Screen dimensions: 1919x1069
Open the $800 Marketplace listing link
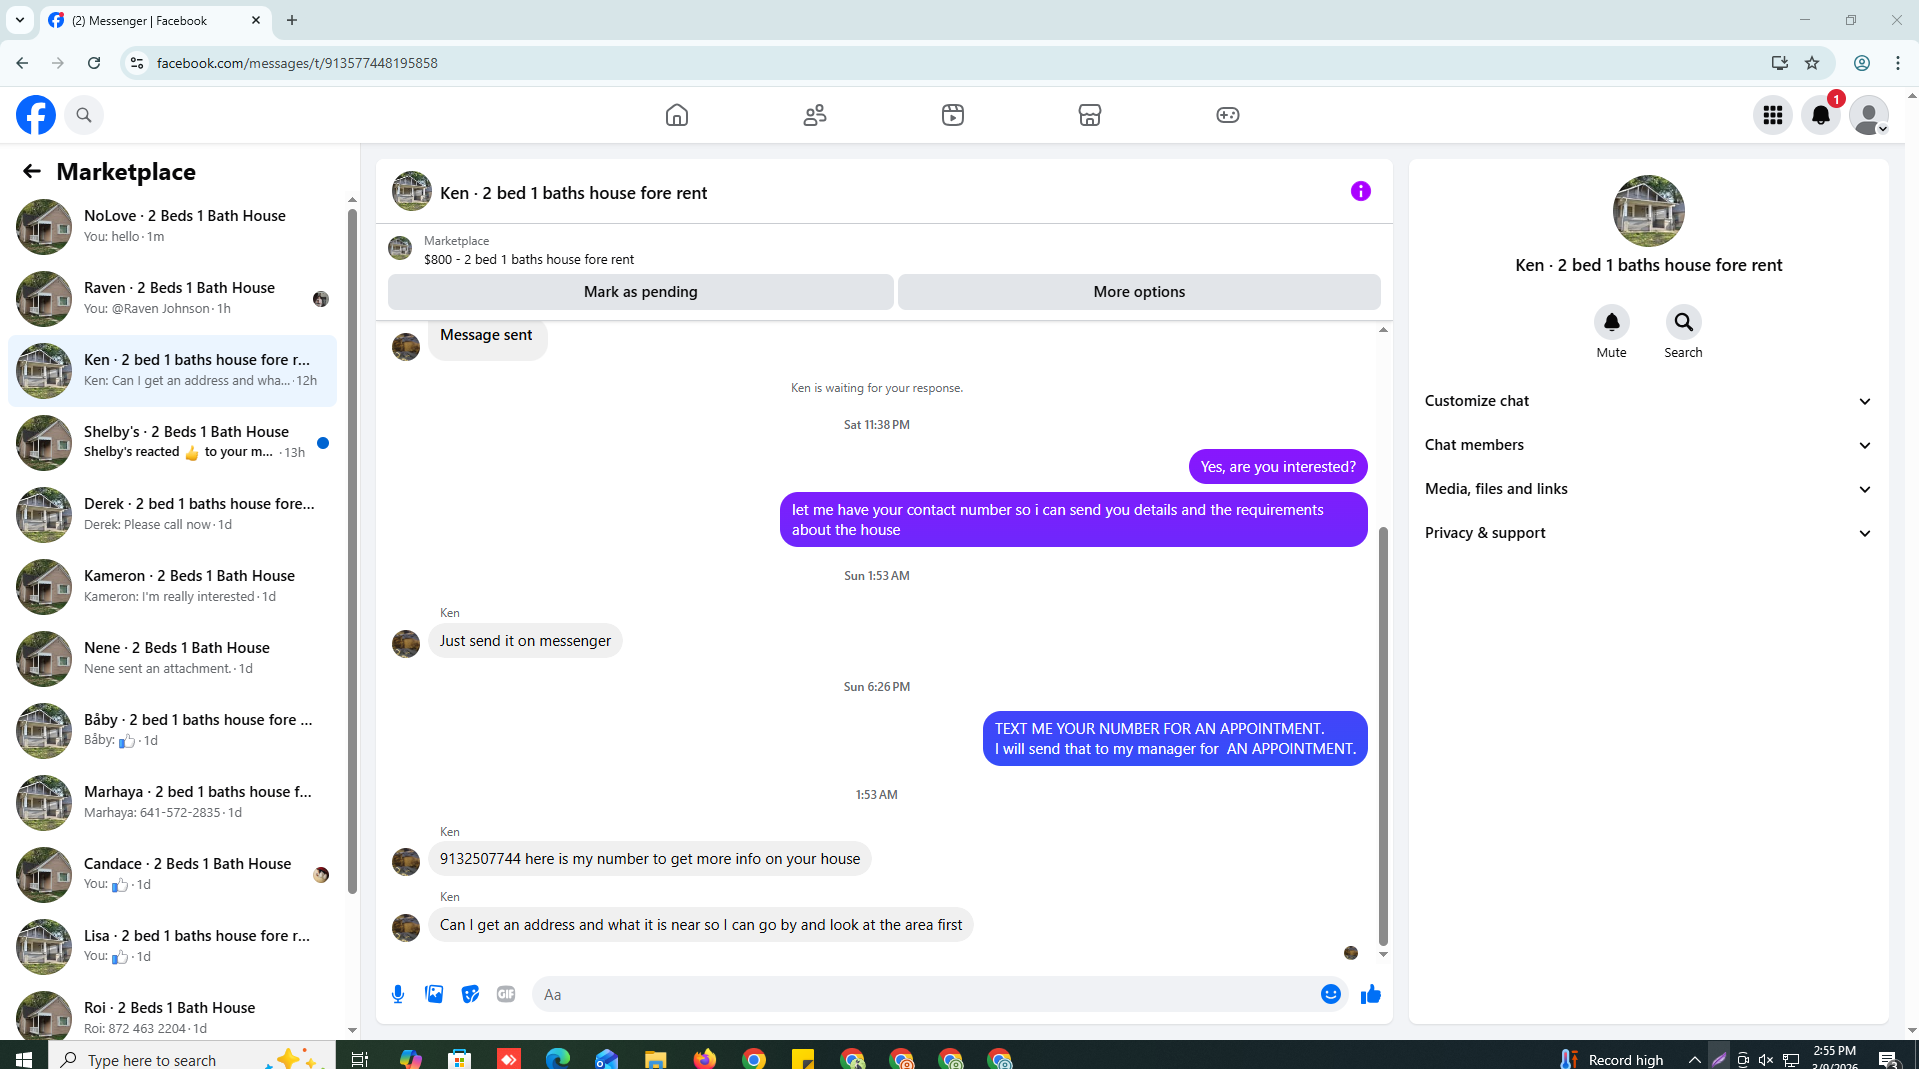pyautogui.click(x=529, y=259)
